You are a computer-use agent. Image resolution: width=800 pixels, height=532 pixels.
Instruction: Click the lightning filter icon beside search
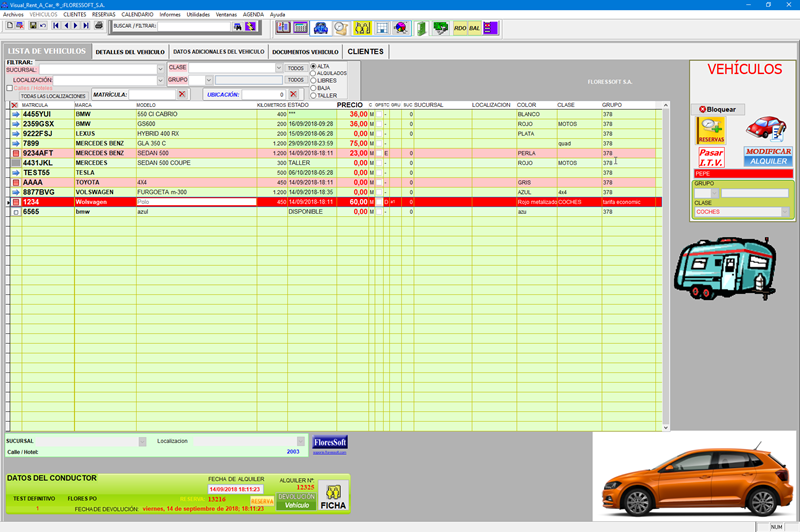click(x=250, y=27)
